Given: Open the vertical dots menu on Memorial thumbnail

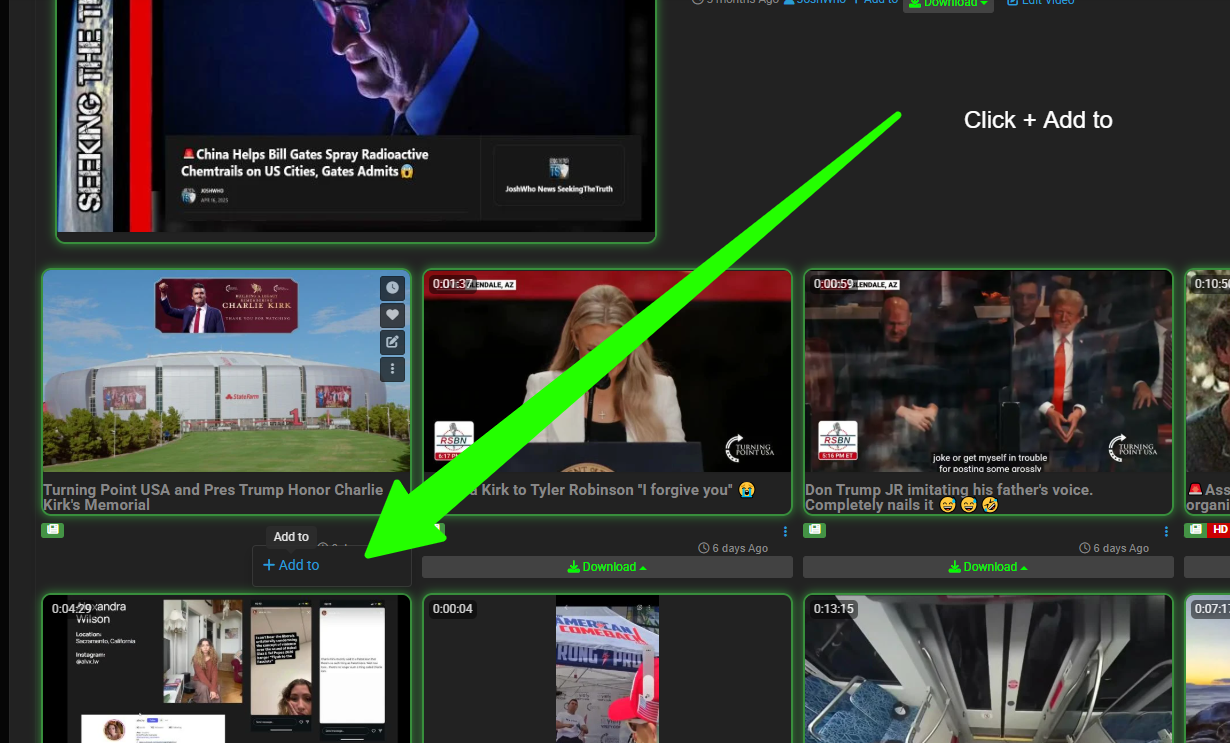Looking at the screenshot, I should tap(392, 369).
